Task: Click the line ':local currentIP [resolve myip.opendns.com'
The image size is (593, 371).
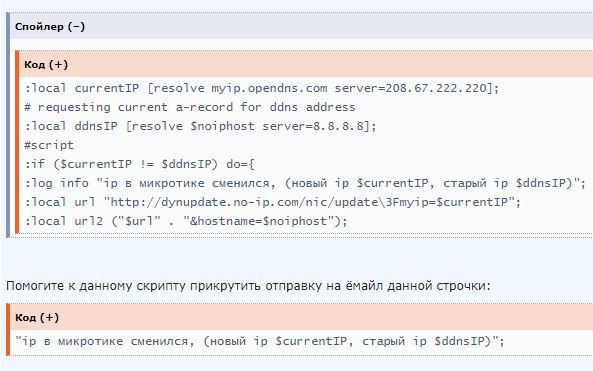Action: click(262, 88)
